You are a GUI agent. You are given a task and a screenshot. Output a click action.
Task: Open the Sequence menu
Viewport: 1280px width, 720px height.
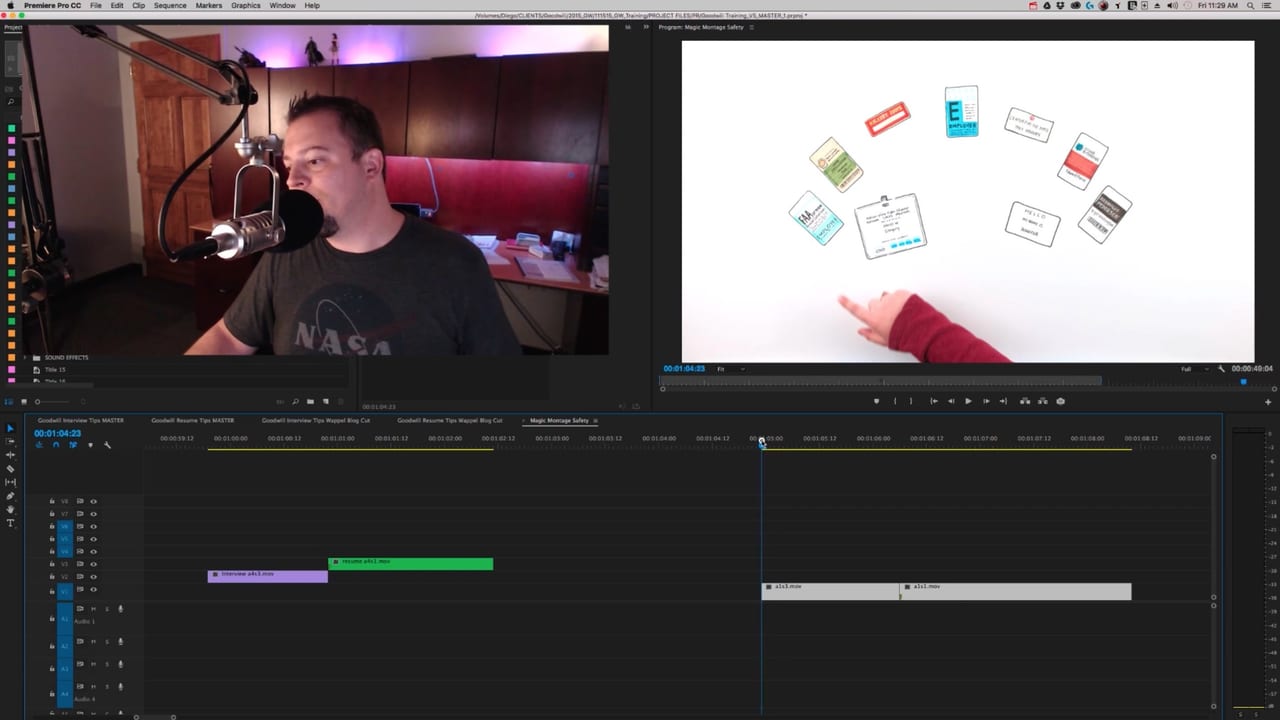(x=170, y=6)
